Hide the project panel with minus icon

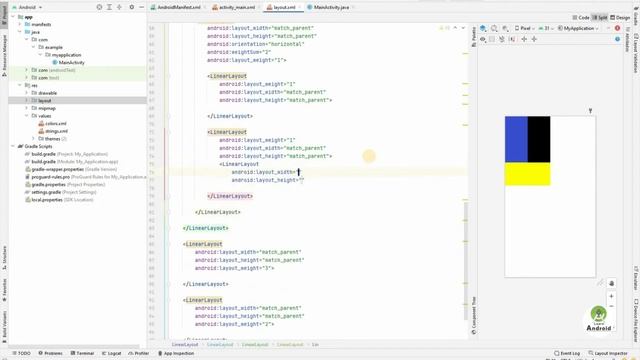(x=141, y=7)
